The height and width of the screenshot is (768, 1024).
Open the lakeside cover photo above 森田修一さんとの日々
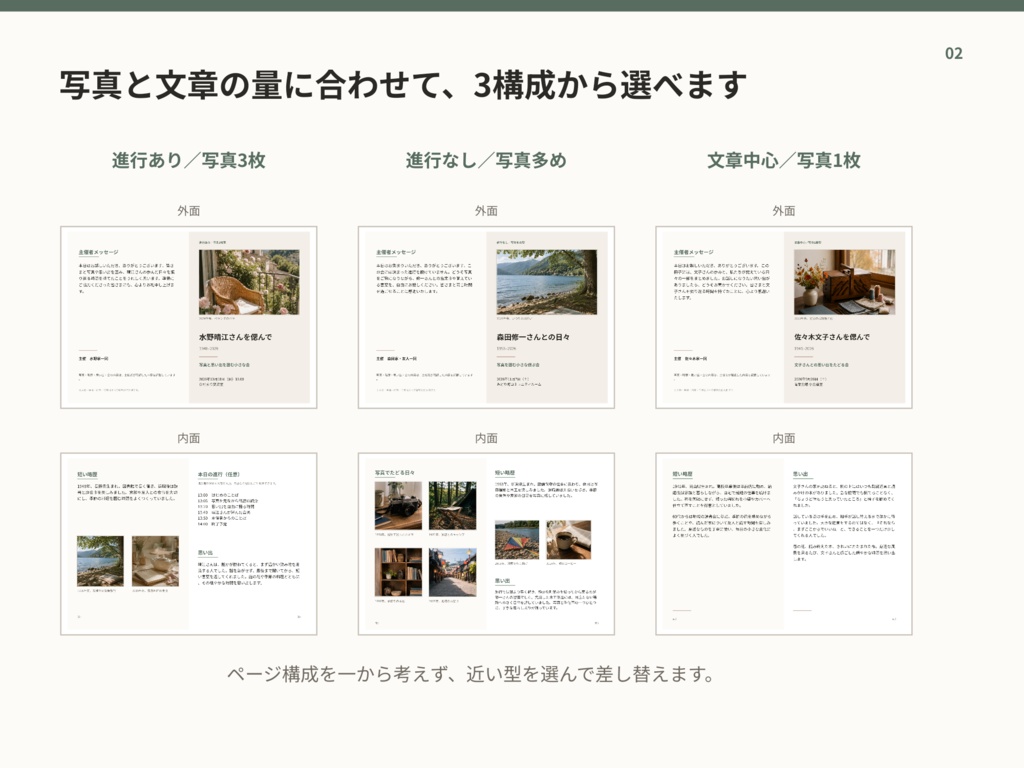(x=547, y=282)
